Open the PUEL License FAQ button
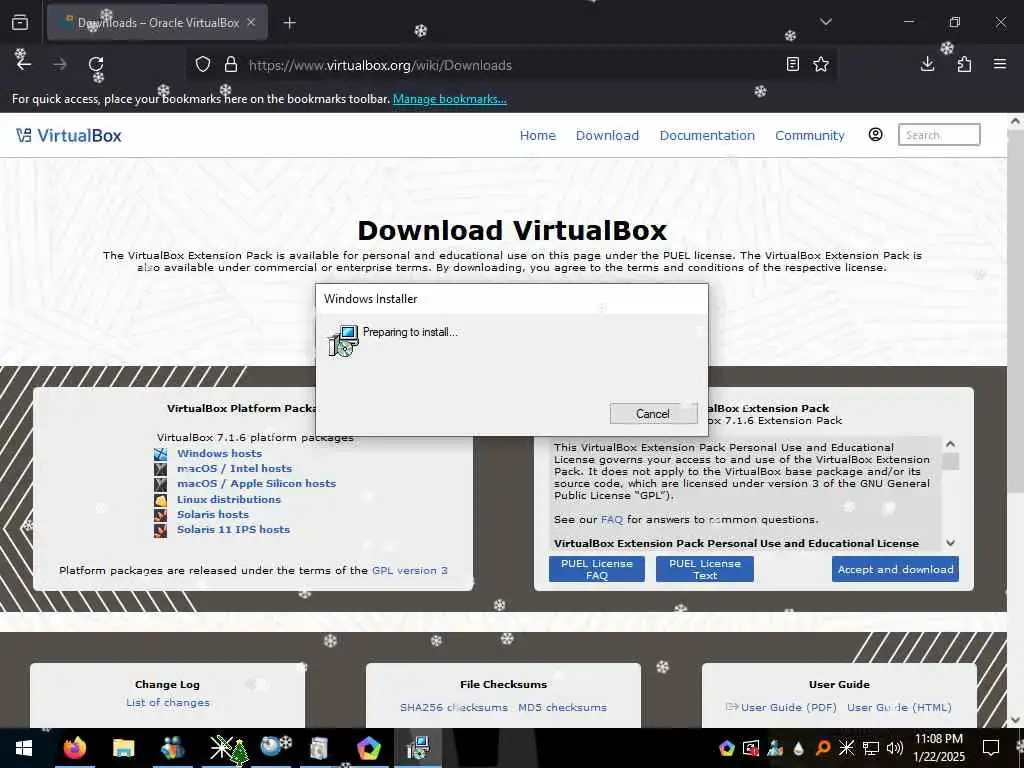Image resolution: width=1024 pixels, height=768 pixels. click(x=597, y=569)
